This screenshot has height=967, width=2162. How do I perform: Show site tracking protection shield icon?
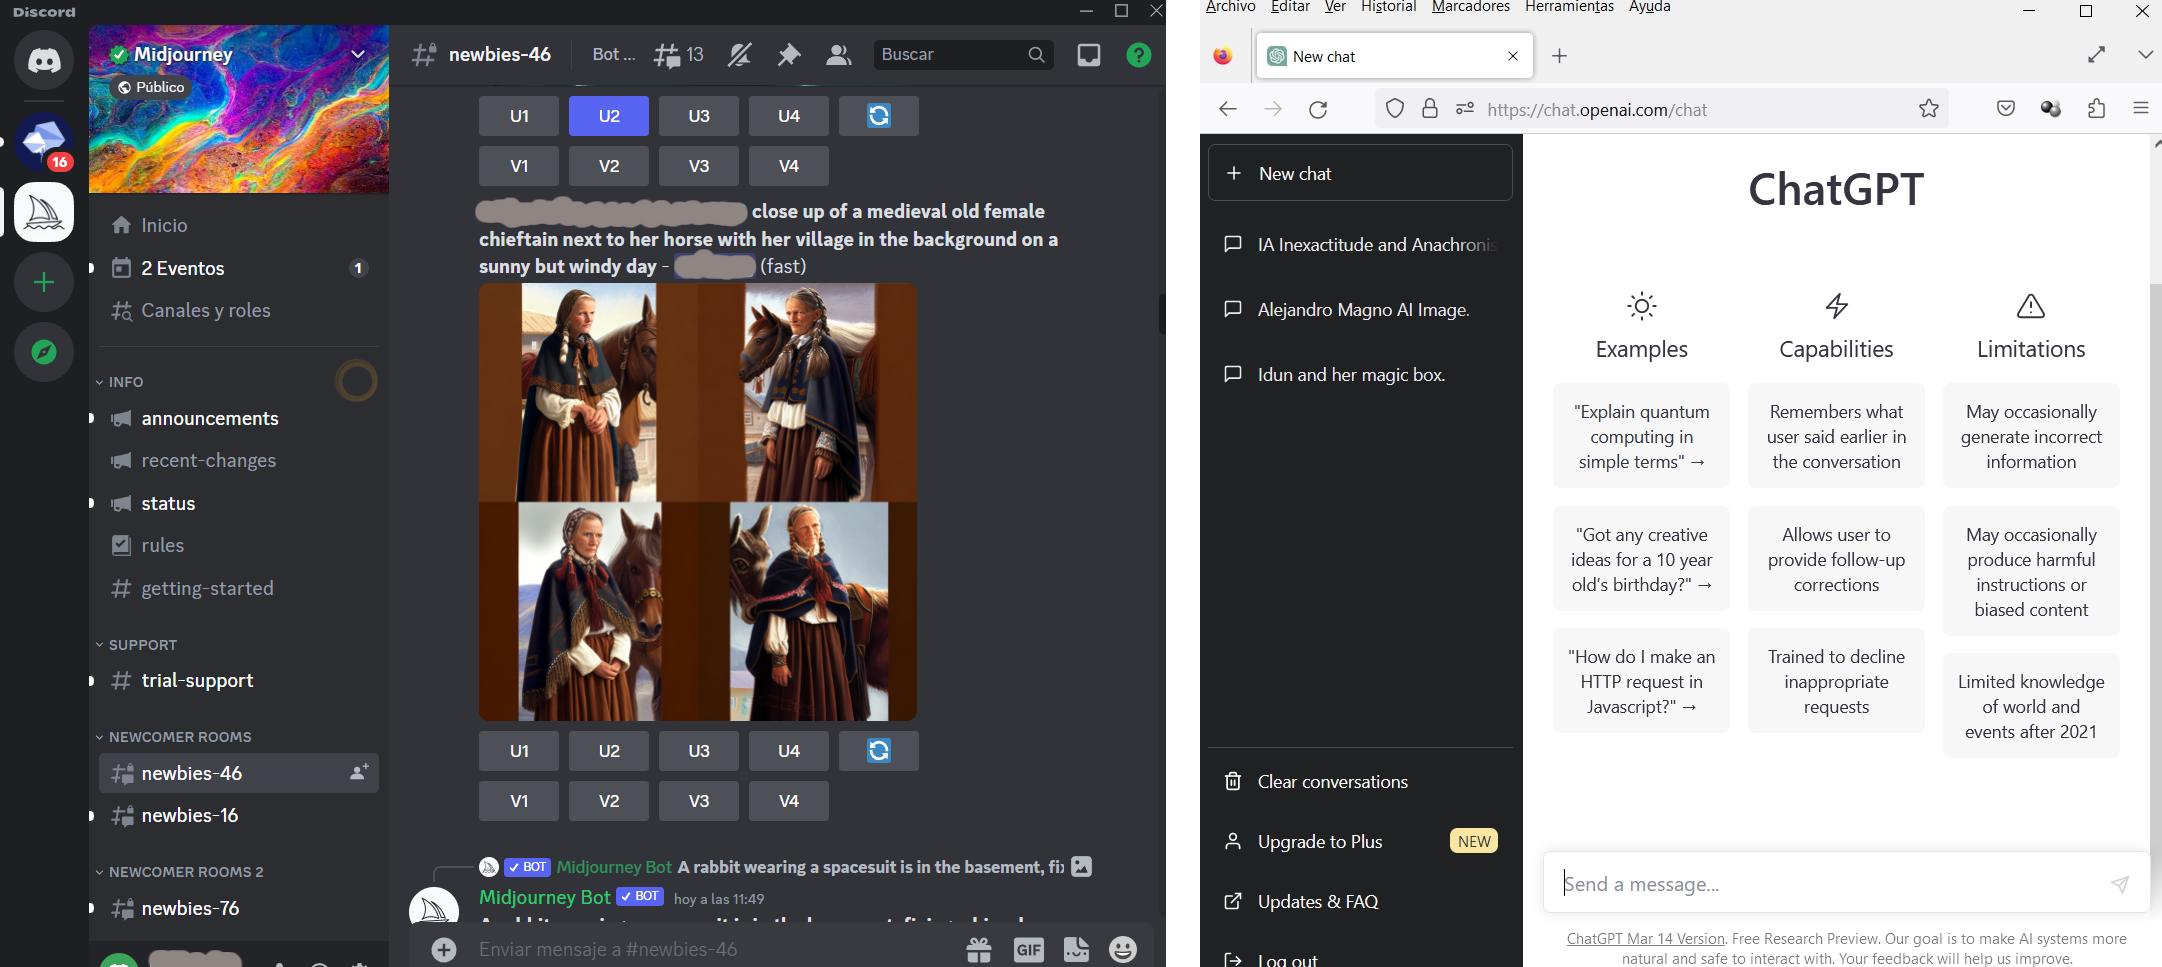click(1394, 109)
